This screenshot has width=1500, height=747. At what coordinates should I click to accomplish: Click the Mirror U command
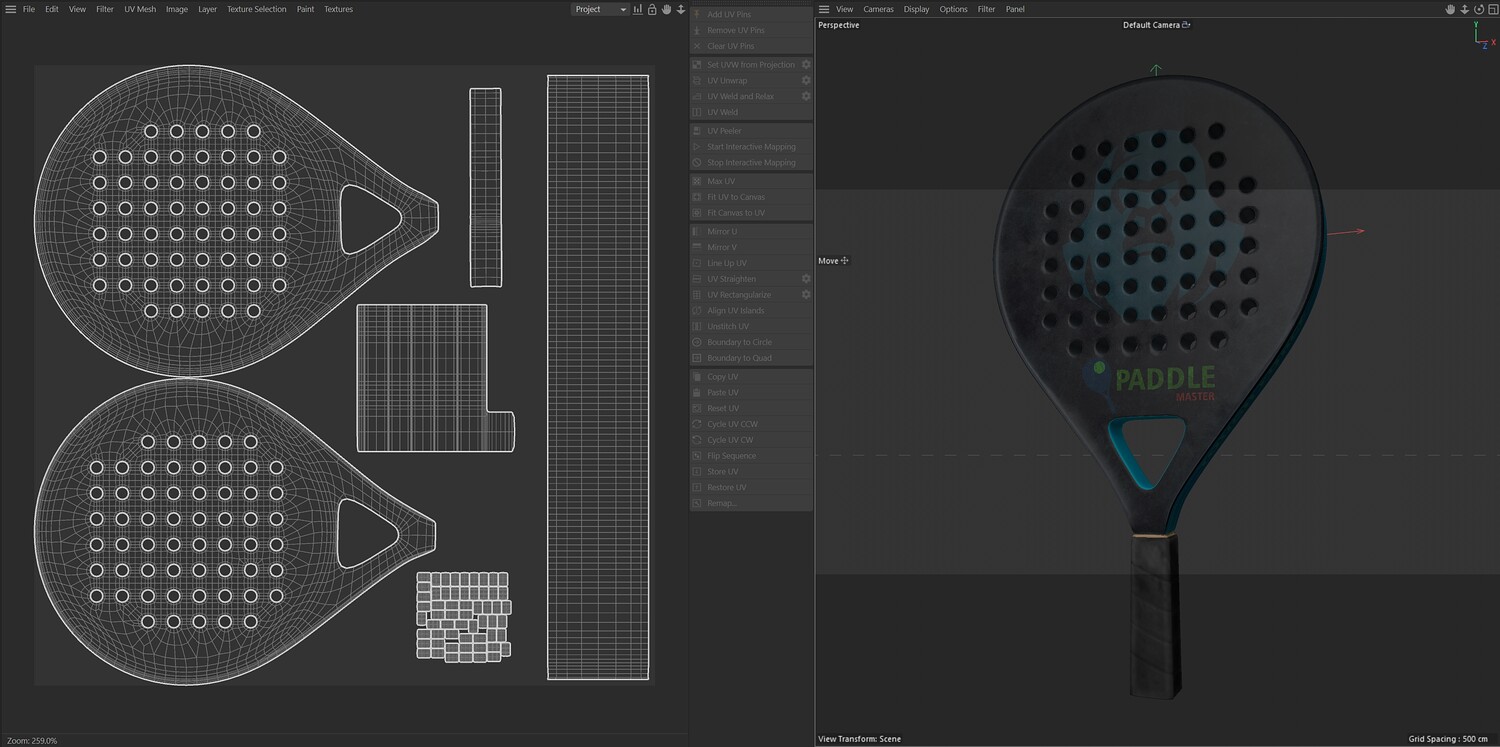(x=751, y=231)
